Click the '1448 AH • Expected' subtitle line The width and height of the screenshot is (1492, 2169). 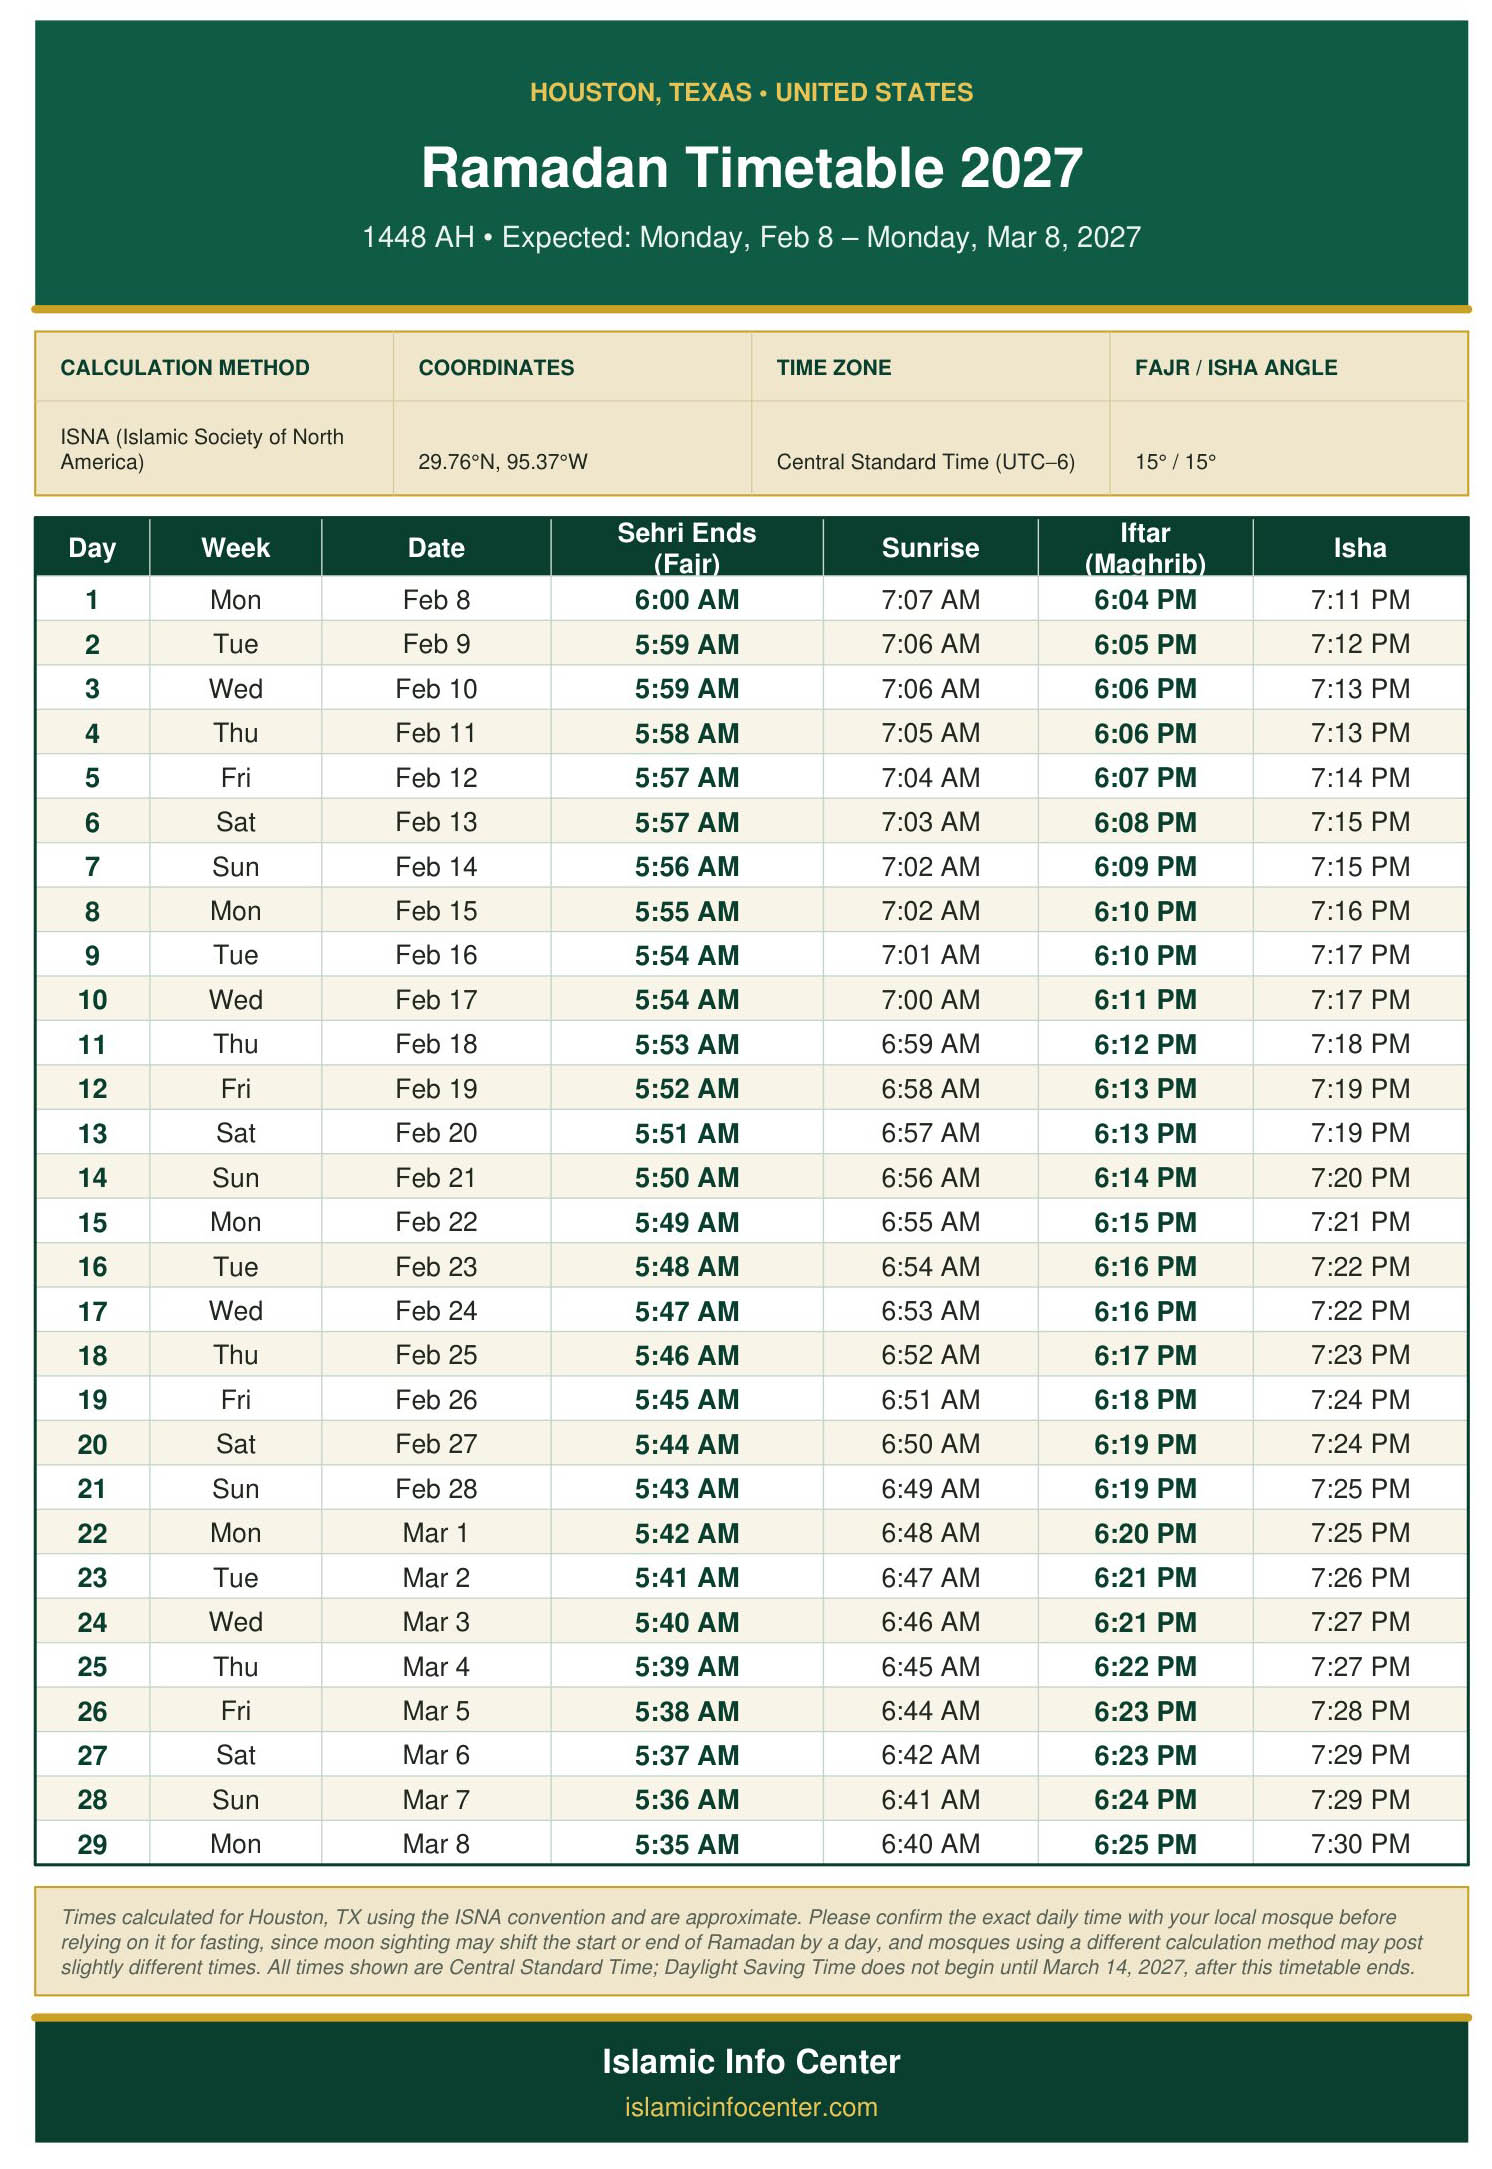[x=751, y=237]
